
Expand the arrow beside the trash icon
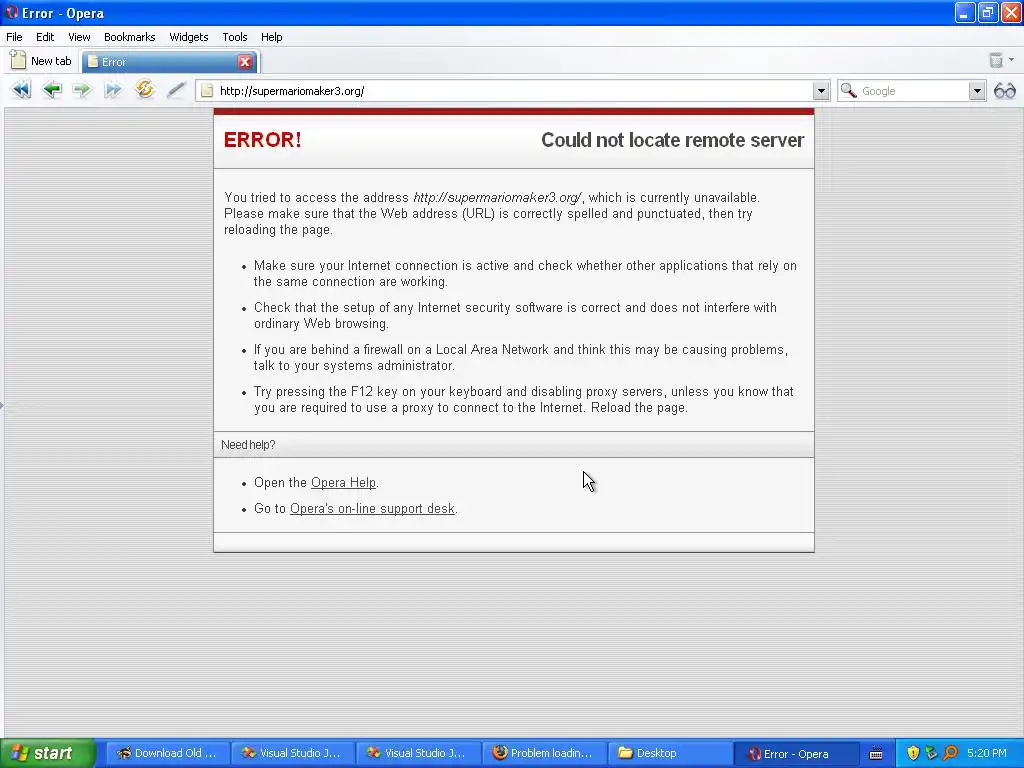point(1012,60)
